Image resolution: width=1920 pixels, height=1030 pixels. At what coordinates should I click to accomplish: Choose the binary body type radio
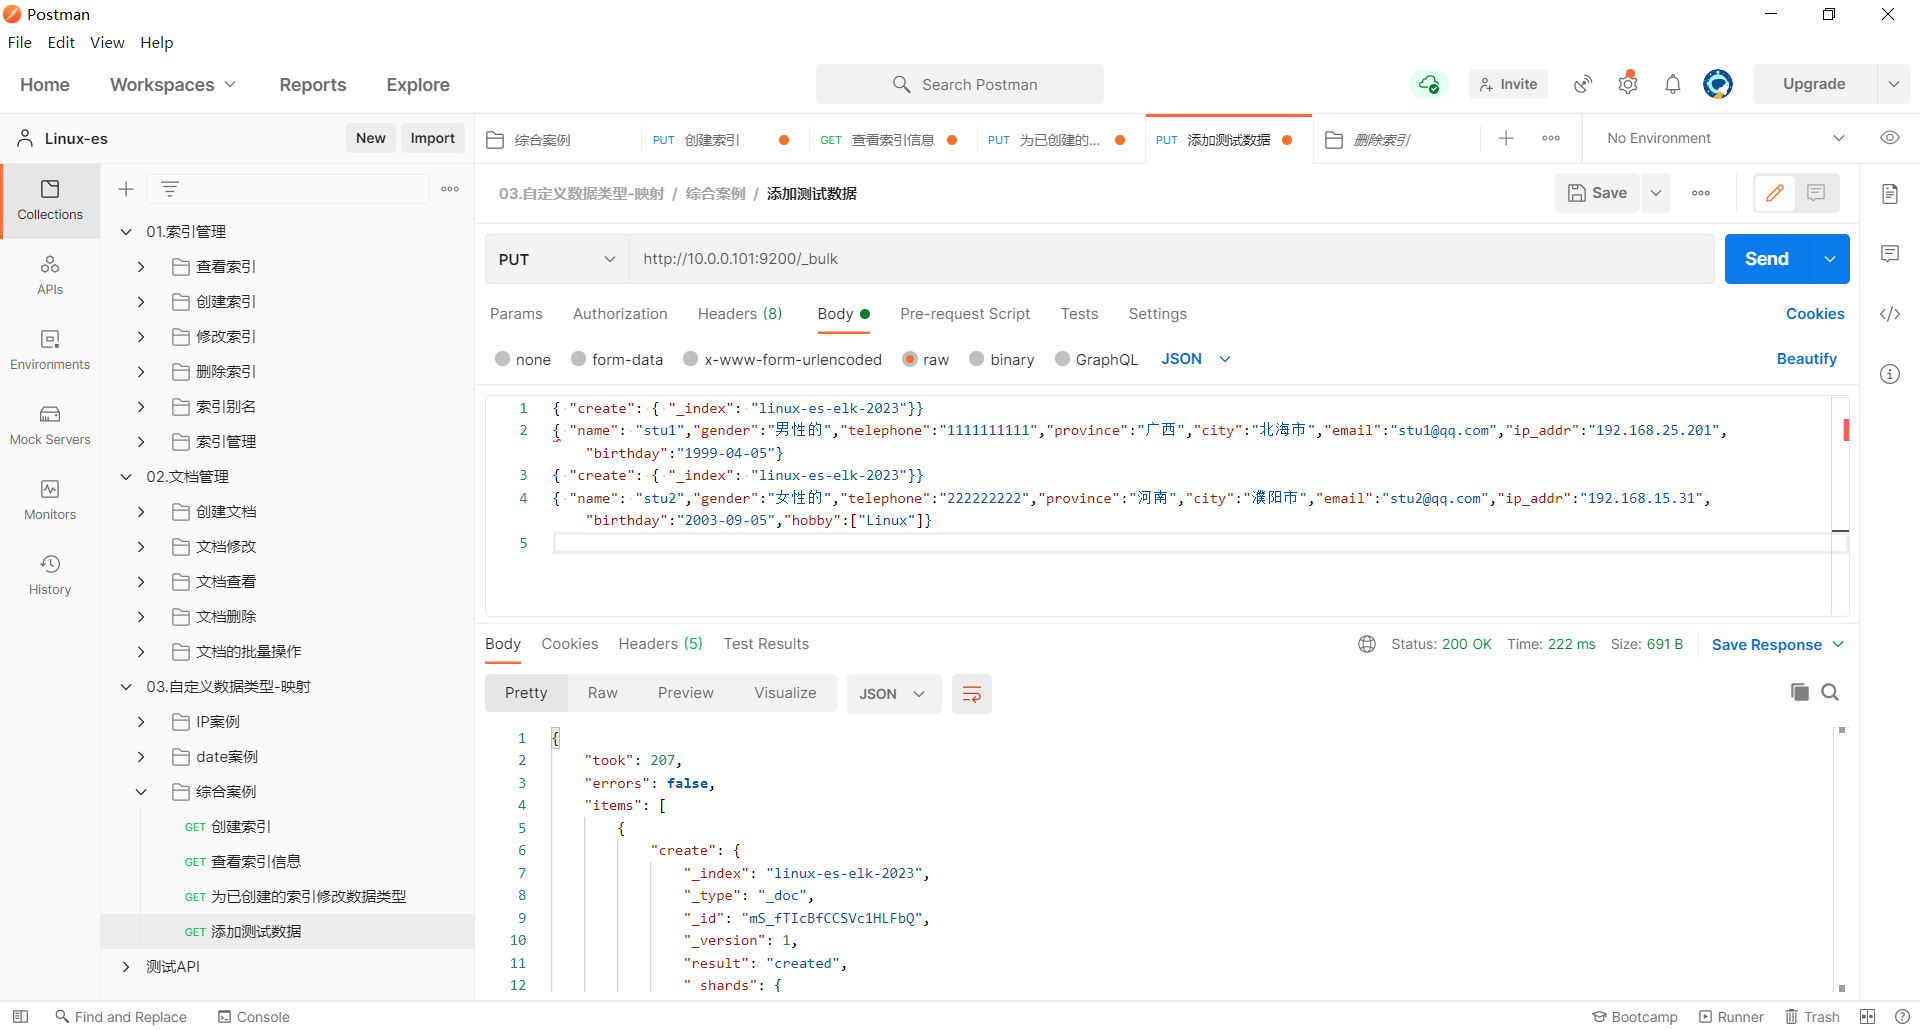[x=977, y=359]
